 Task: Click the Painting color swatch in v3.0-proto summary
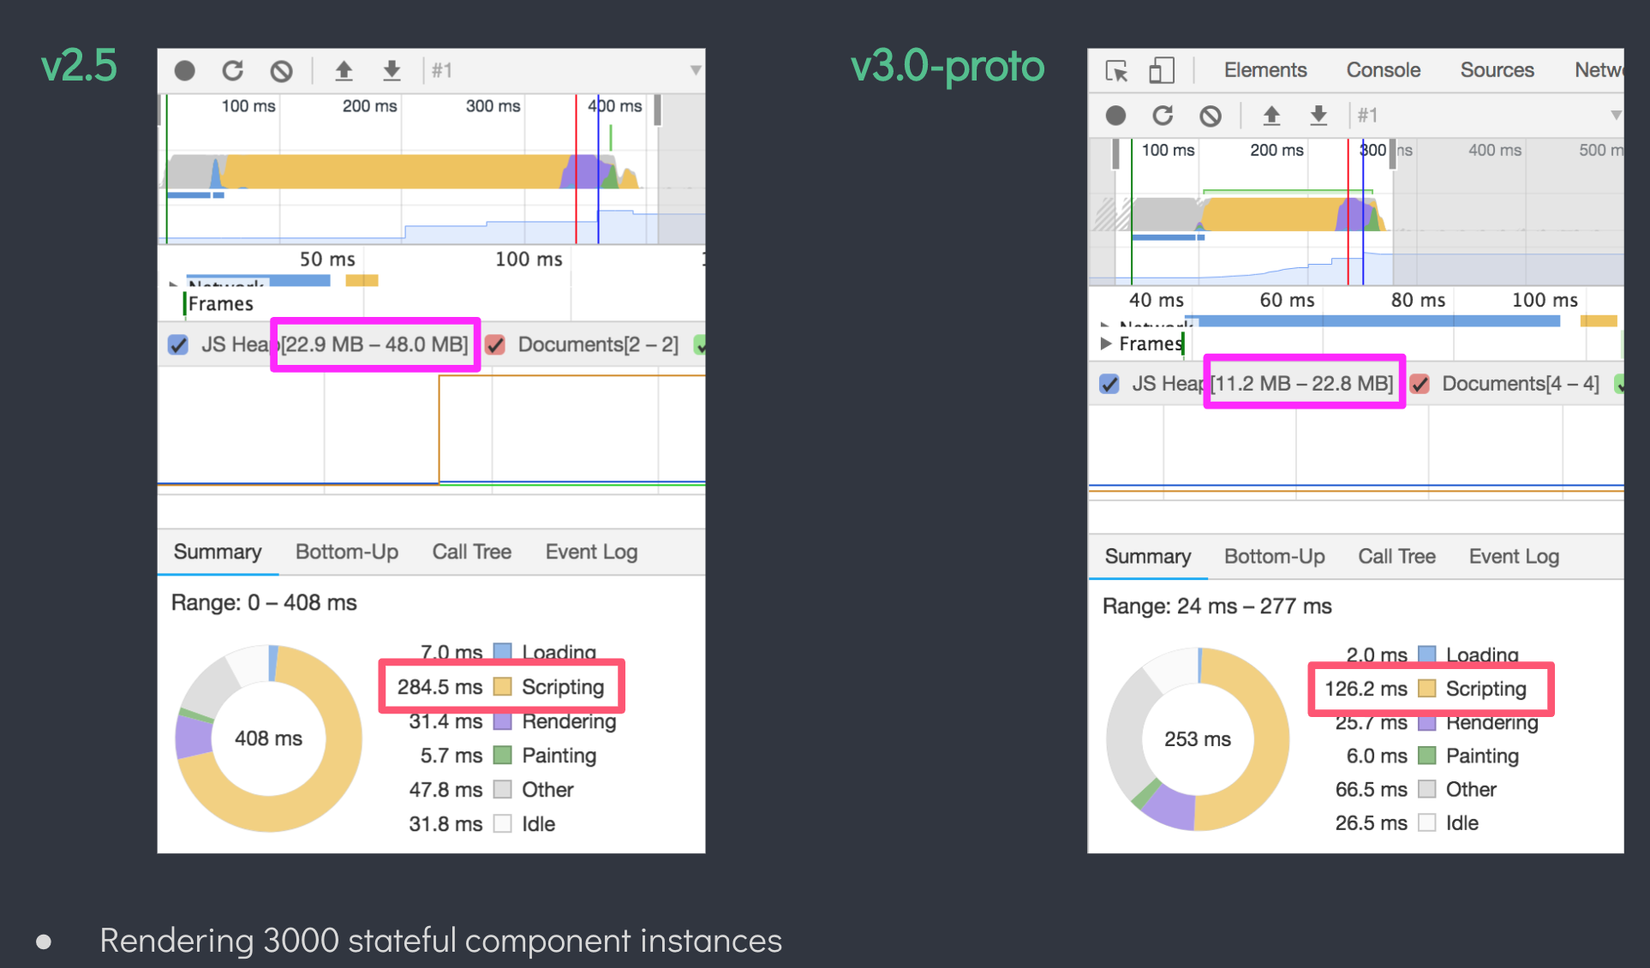pyautogui.click(x=1427, y=756)
